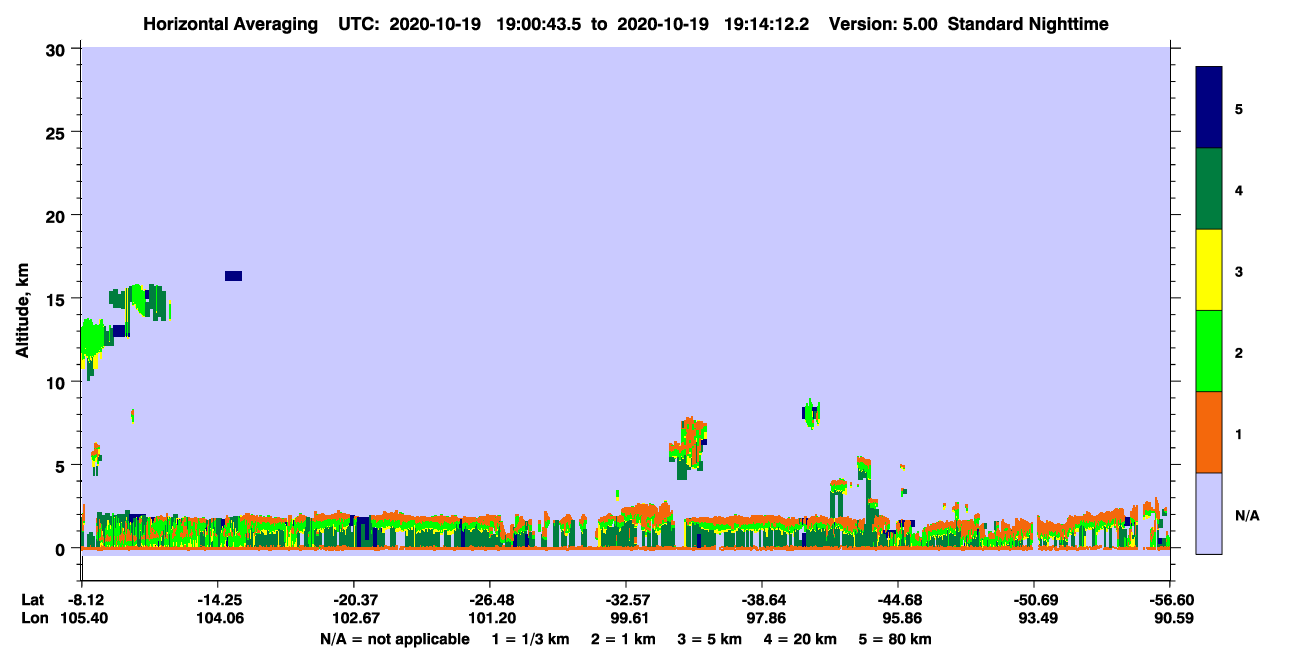Click the 'N/A = not applicable' legend note

[394, 639]
